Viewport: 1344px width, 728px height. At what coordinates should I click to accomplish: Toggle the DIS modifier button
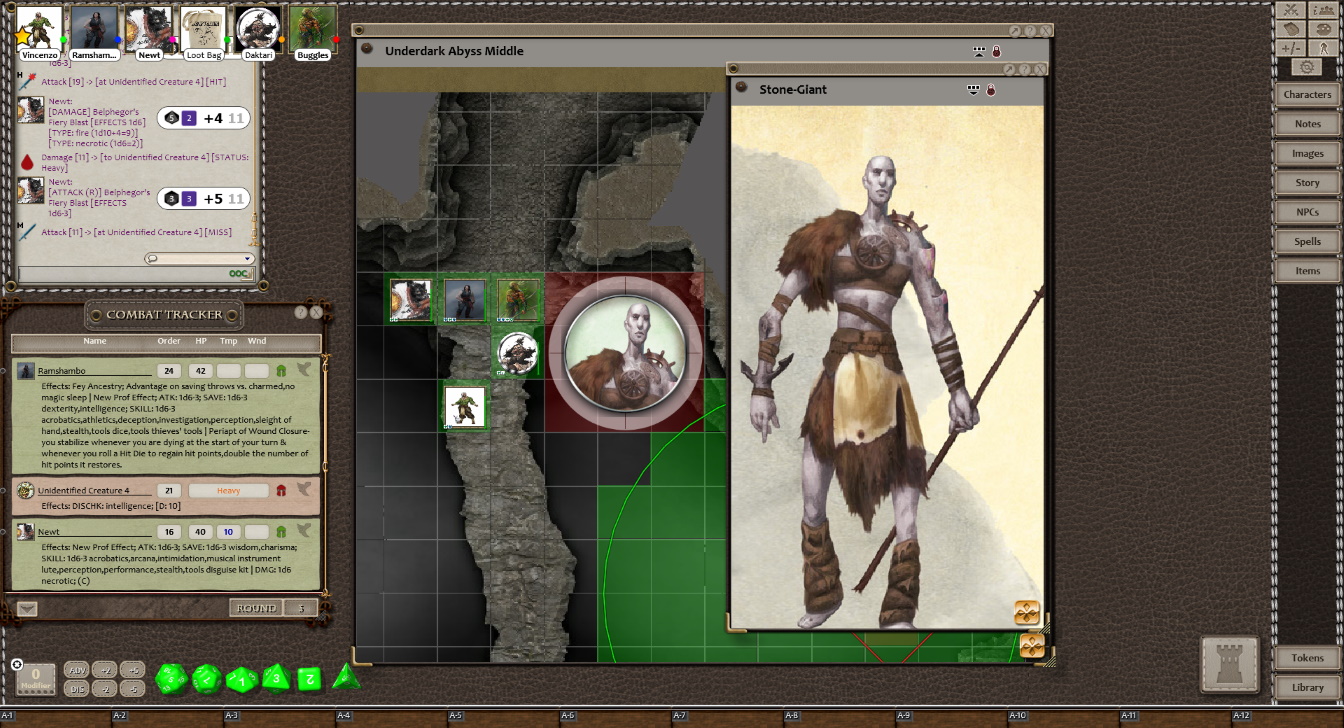point(75,688)
